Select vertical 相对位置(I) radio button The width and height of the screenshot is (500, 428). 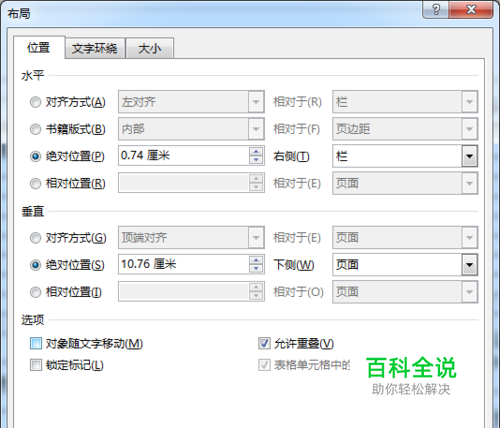pos(35,292)
